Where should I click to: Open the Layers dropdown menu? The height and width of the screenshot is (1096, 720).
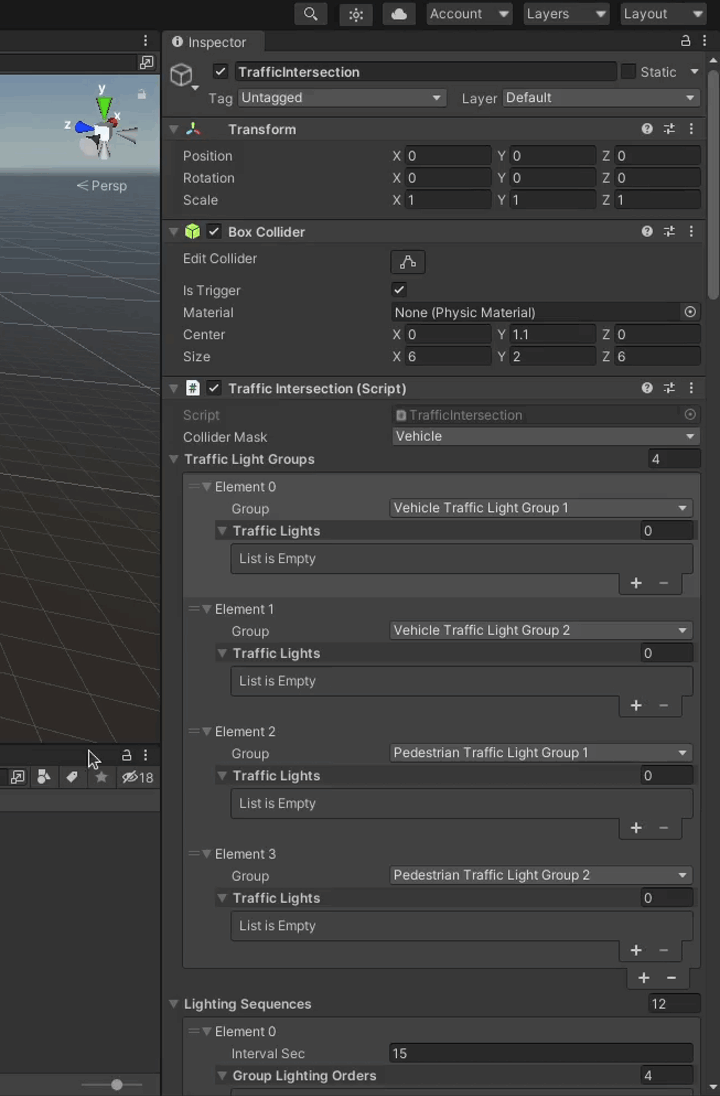click(x=566, y=14)
